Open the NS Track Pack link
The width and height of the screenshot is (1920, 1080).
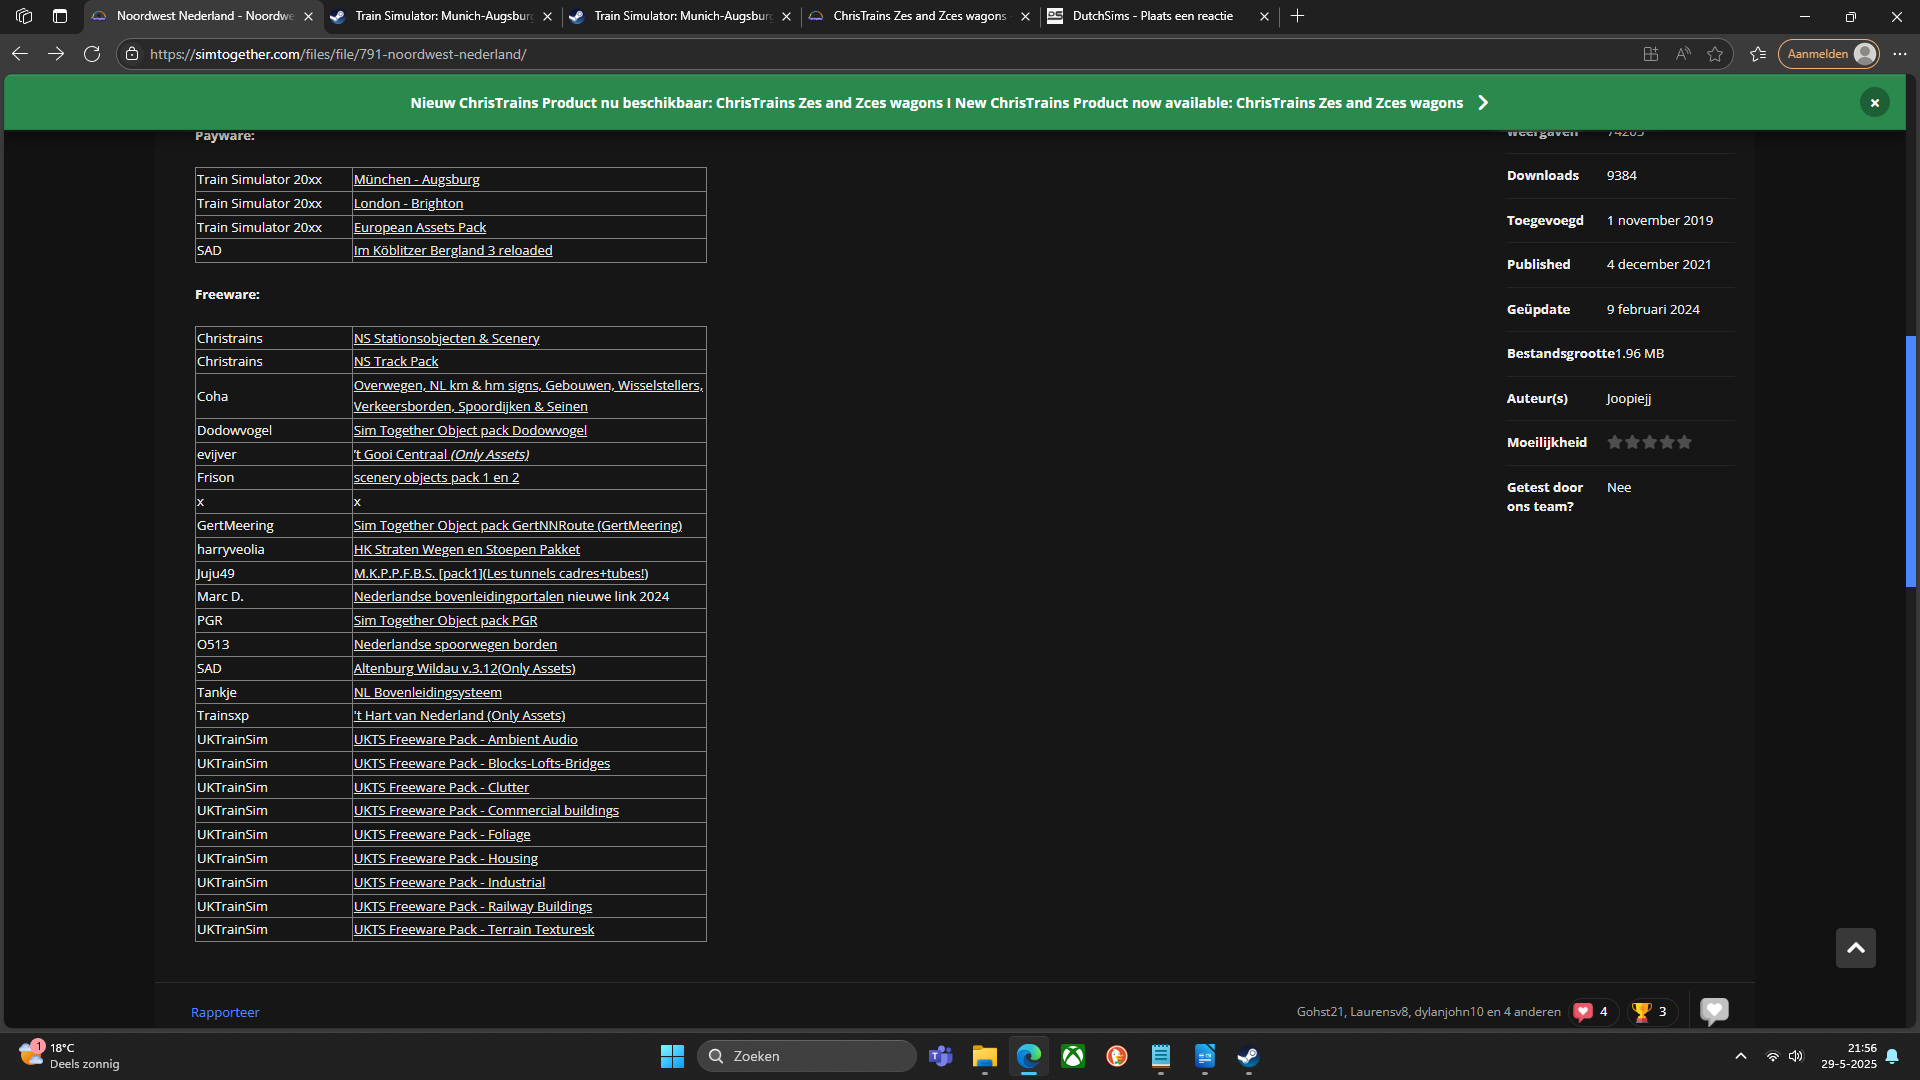pos(396,362)
